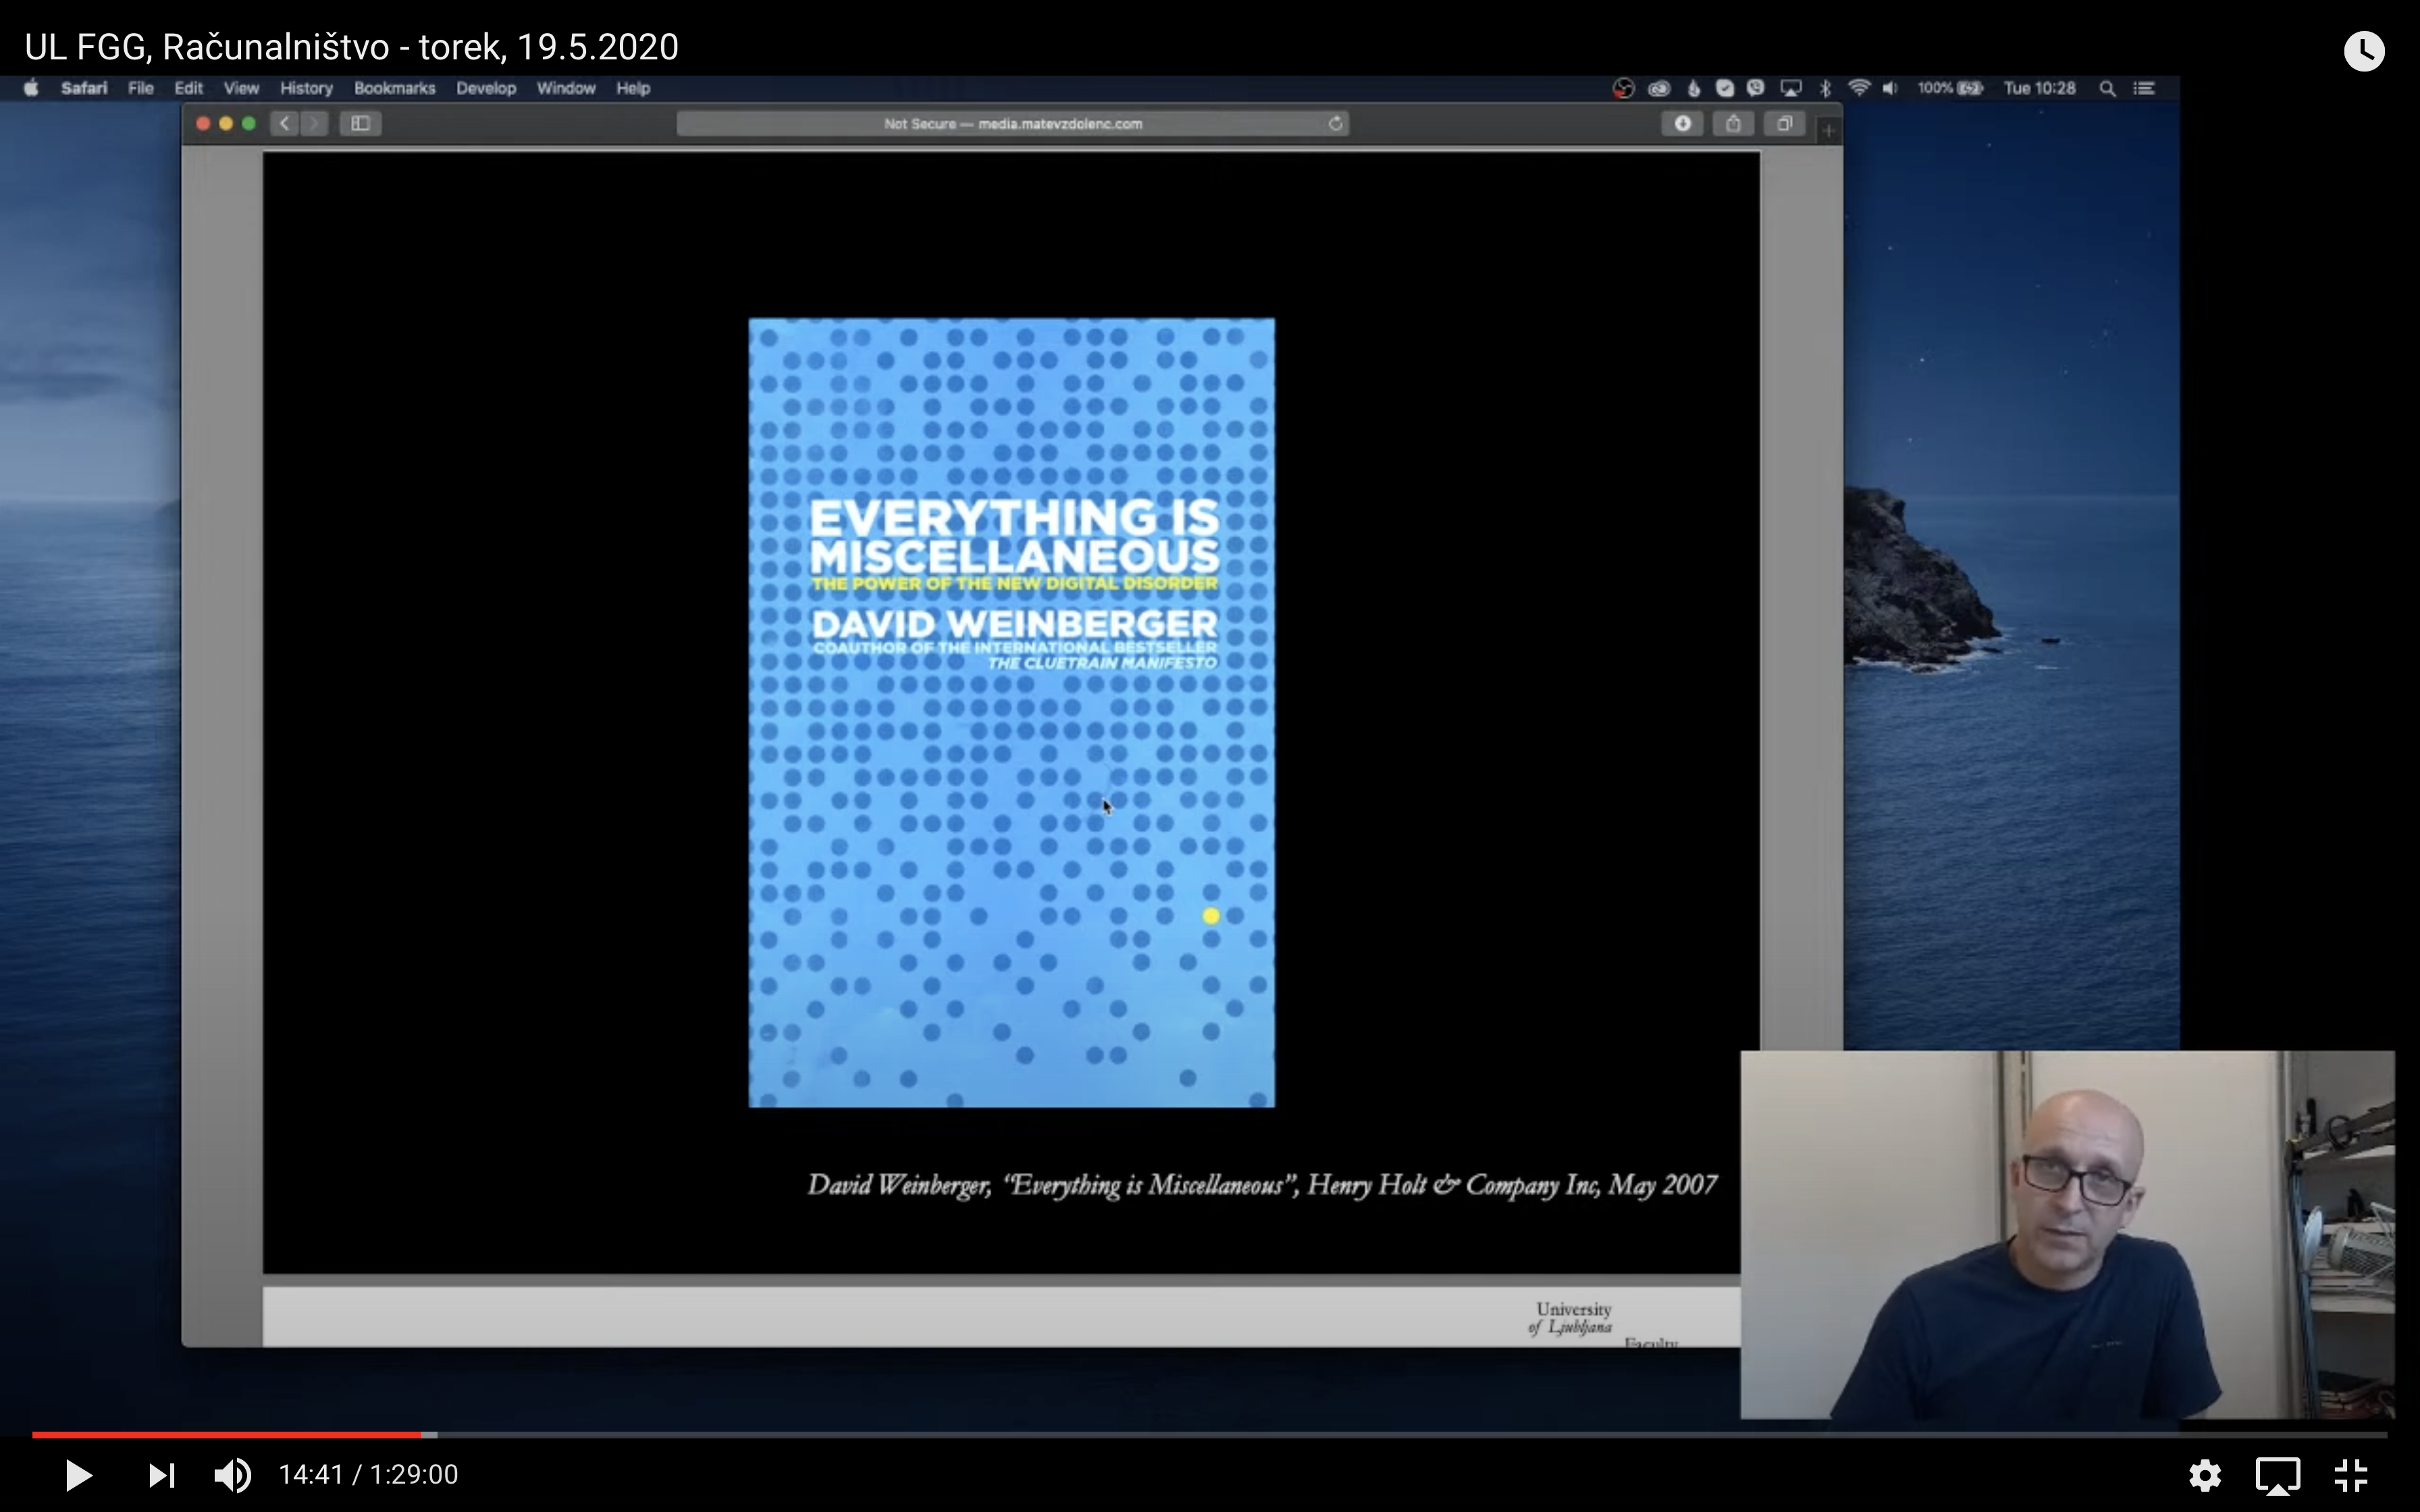This screenshot has width=2420, height=1512.
Task: Toggle the Safari sidebar button
Action: (x=361, y=123)
